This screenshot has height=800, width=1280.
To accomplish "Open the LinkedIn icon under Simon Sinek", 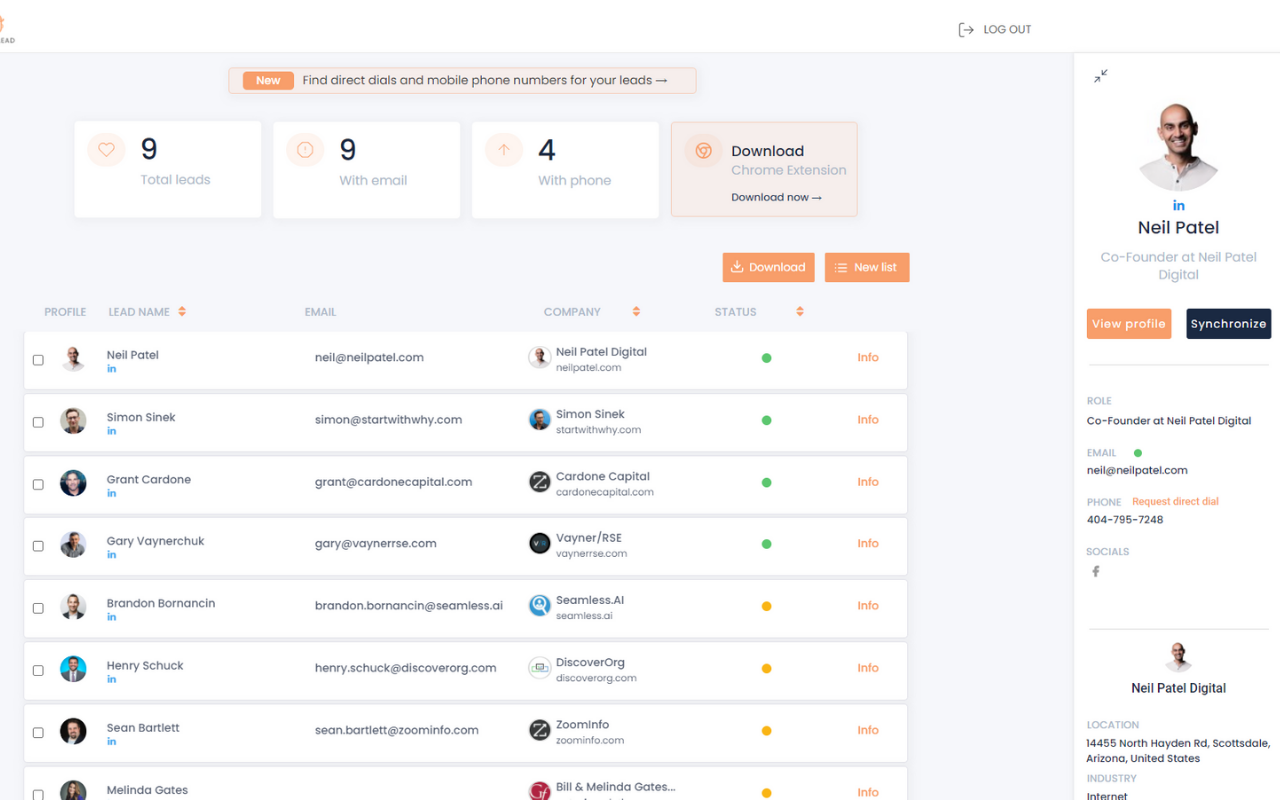I will click(112, 431).
